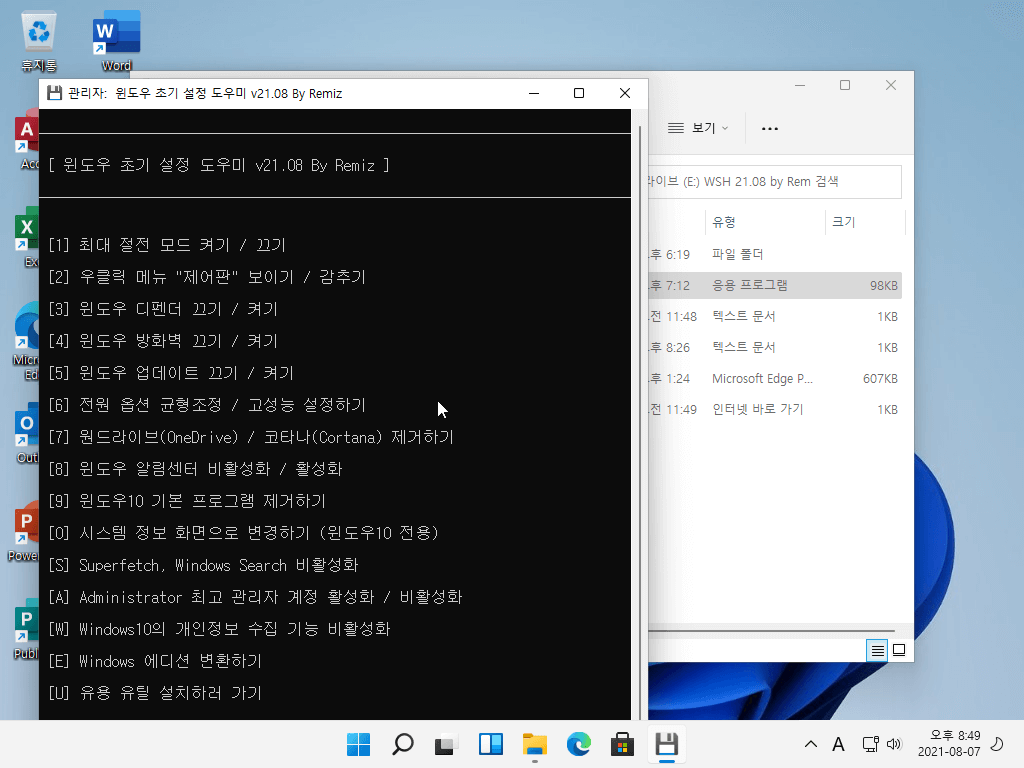The image size is (1024, 768).
Task: Select the 인터넷 바로 가기 row
Action: [x=775, y=409]
